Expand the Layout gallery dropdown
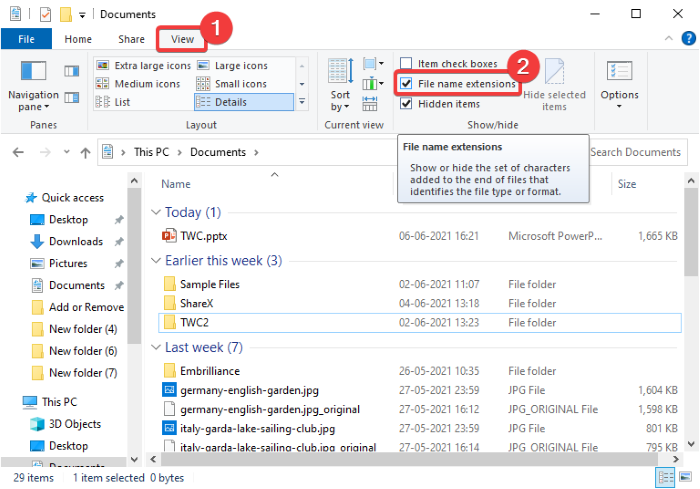The image size is (700, 489). click(x=302, y=103)
